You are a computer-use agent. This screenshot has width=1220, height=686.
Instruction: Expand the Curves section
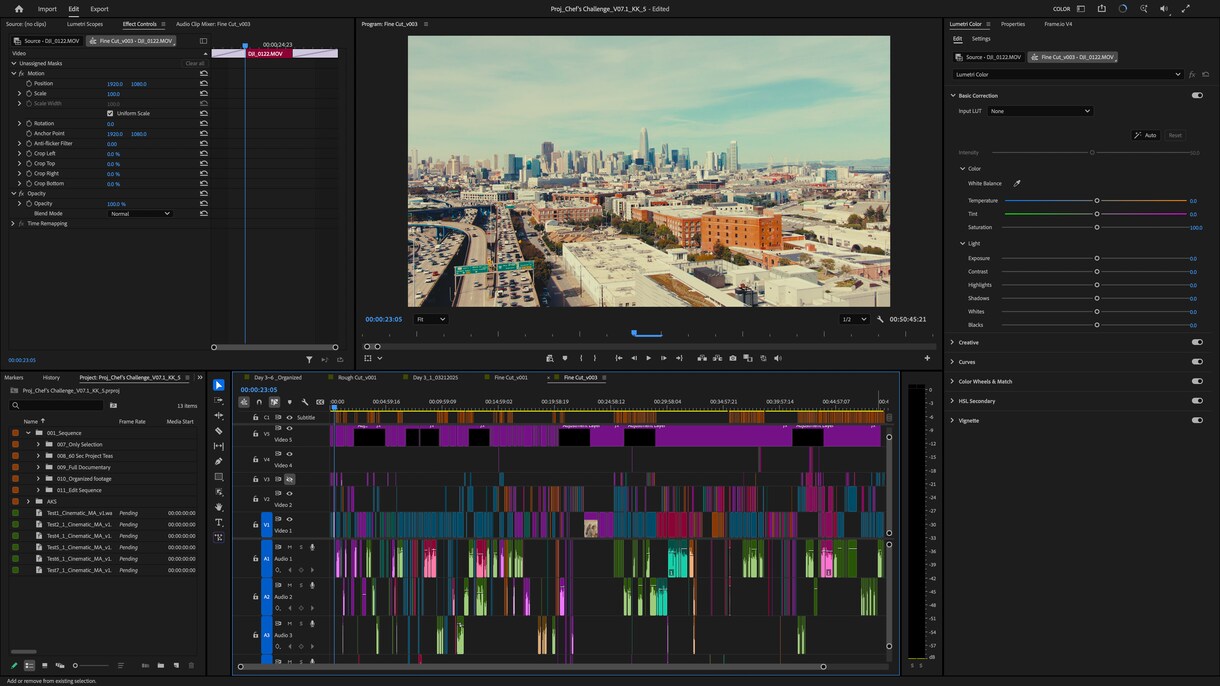[952, 362]
